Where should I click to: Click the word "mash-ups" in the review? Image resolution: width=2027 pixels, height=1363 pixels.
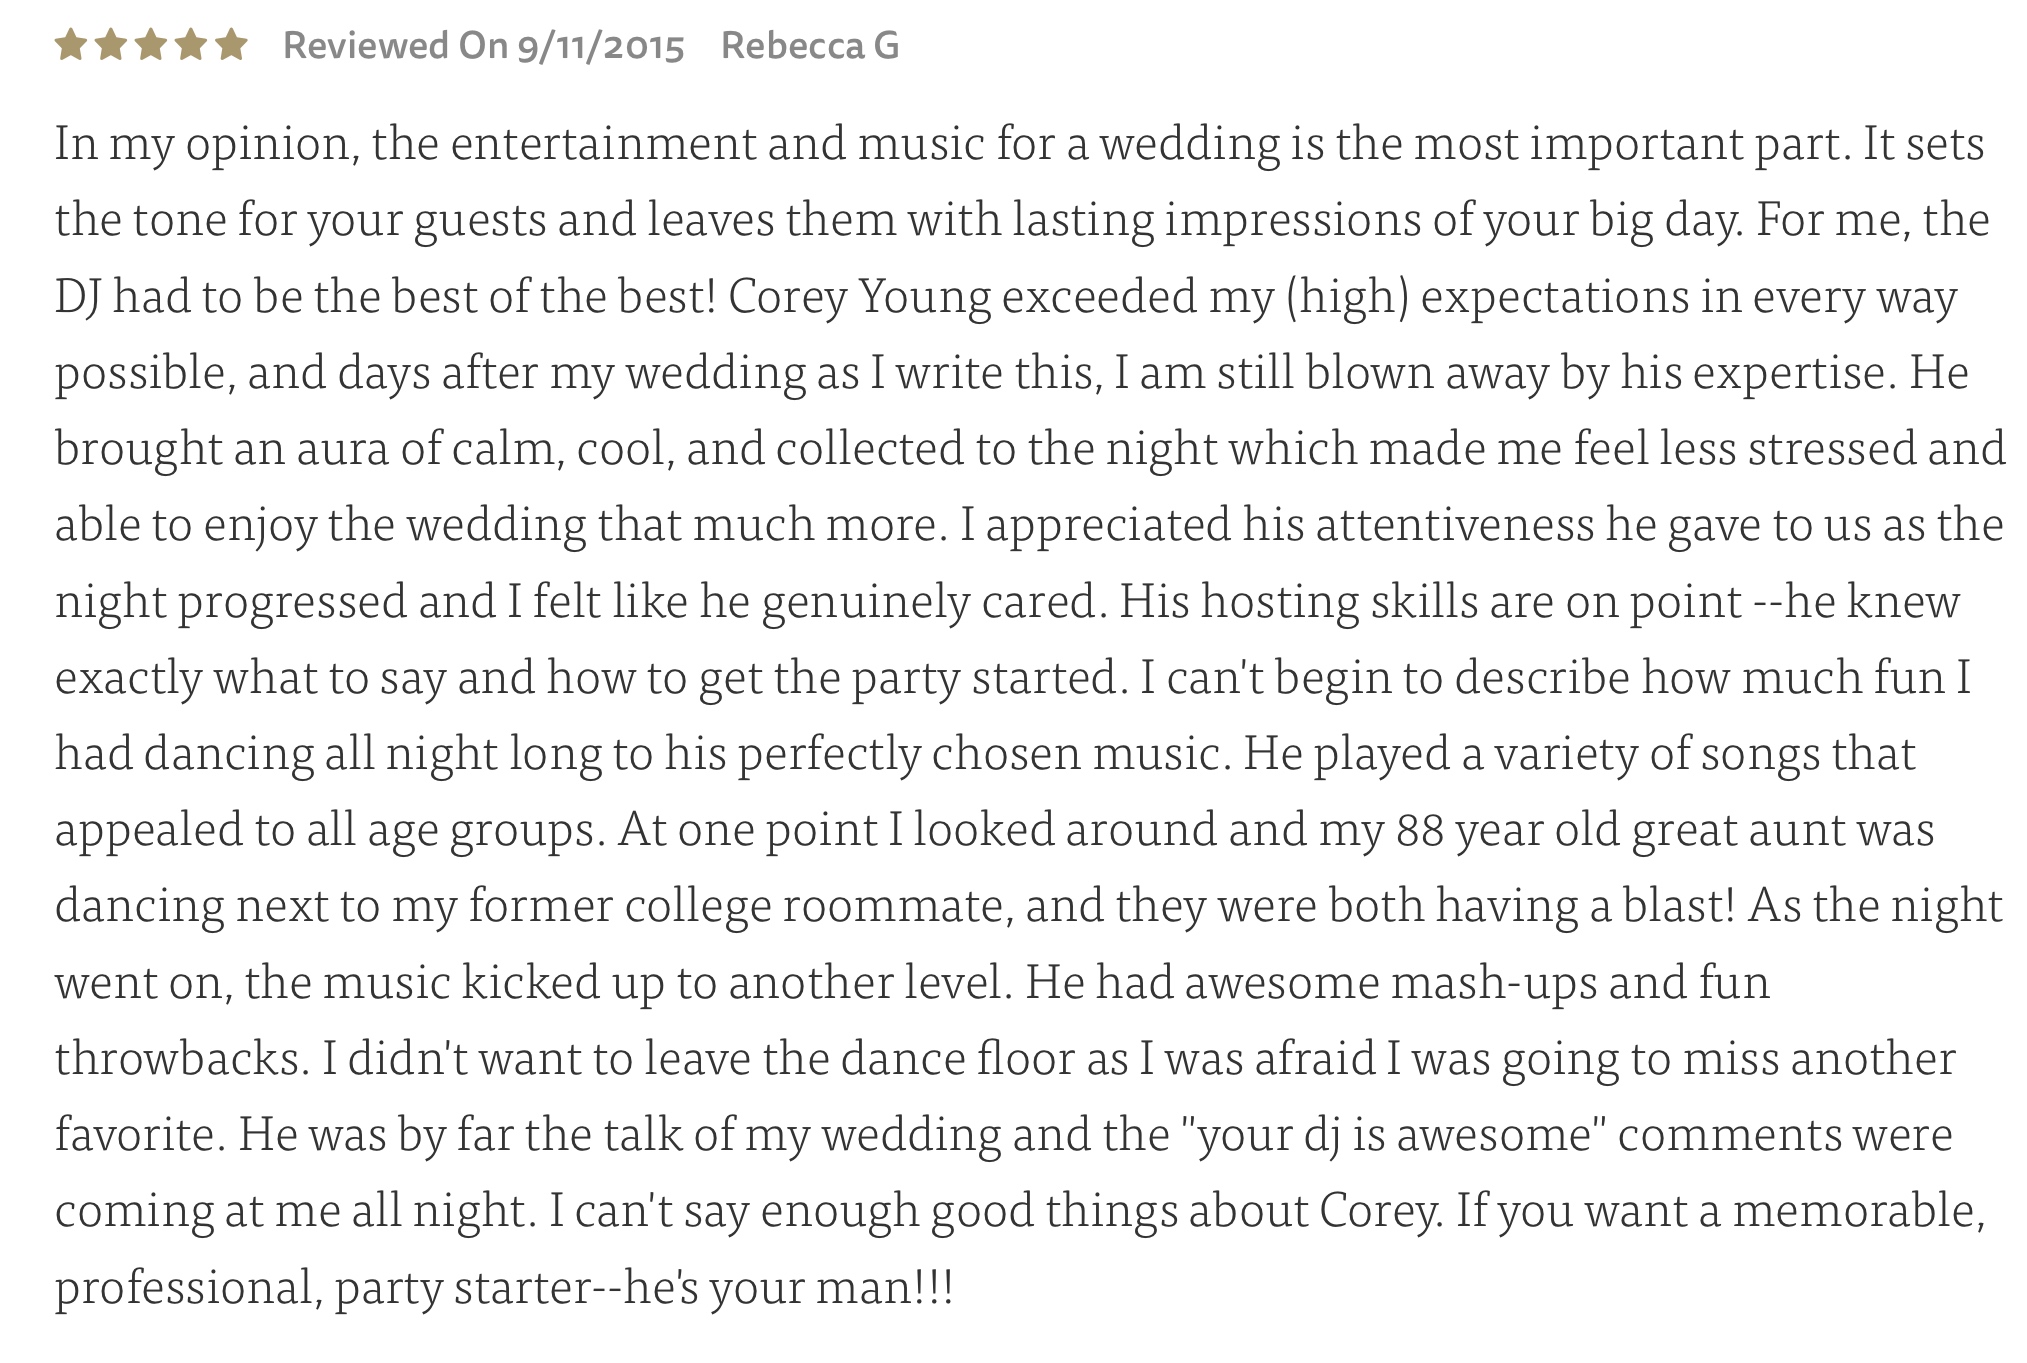pos(1494,983)
